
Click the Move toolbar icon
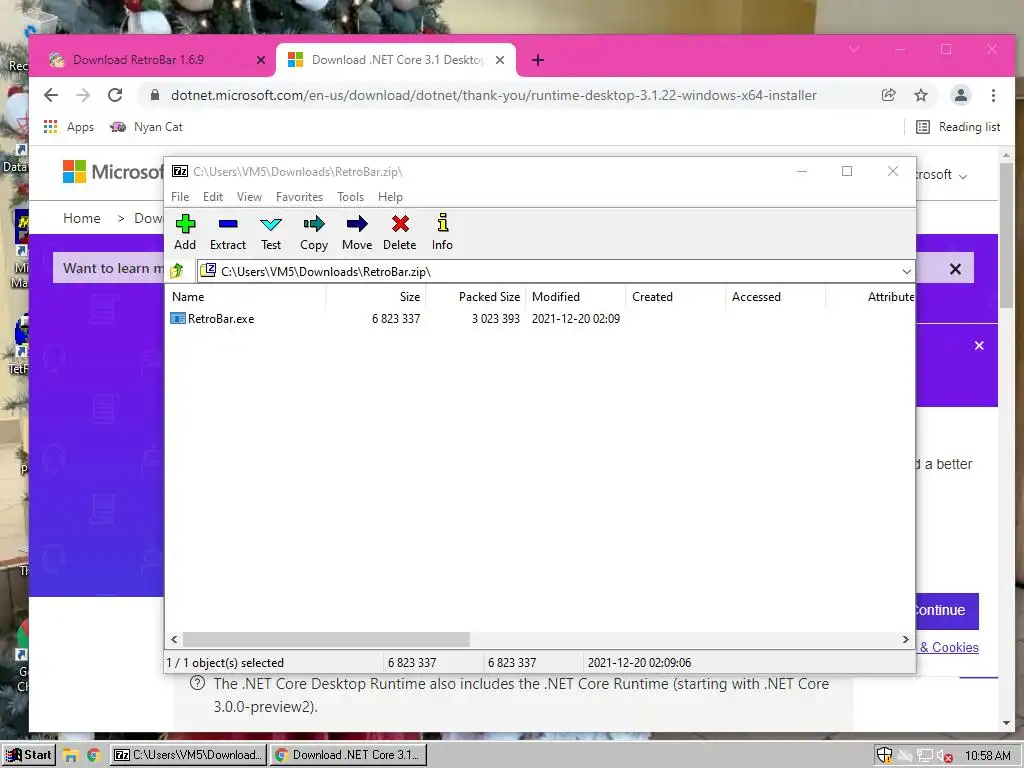click(x=357, y=232)
